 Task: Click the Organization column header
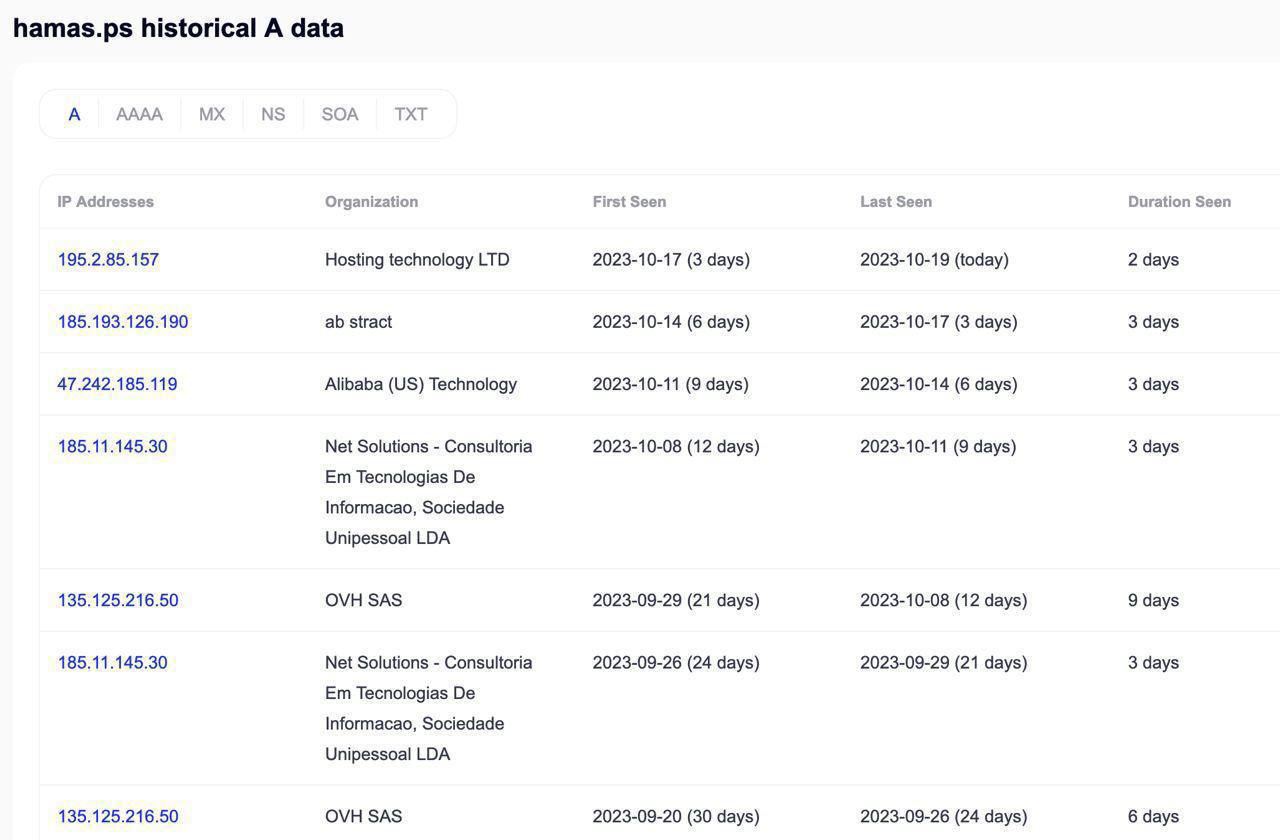(371, 202)
